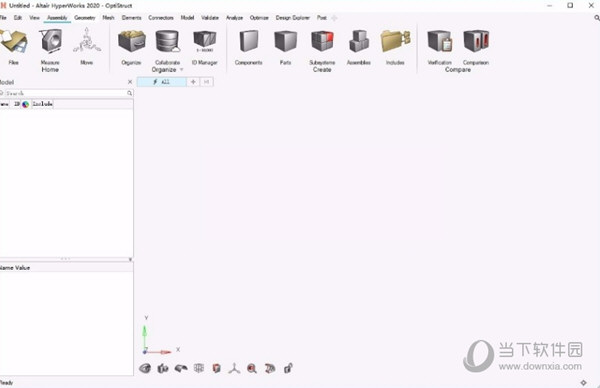Click the Ready status text
This screenshot has height=388, width=600.
(x=6, y=383)
